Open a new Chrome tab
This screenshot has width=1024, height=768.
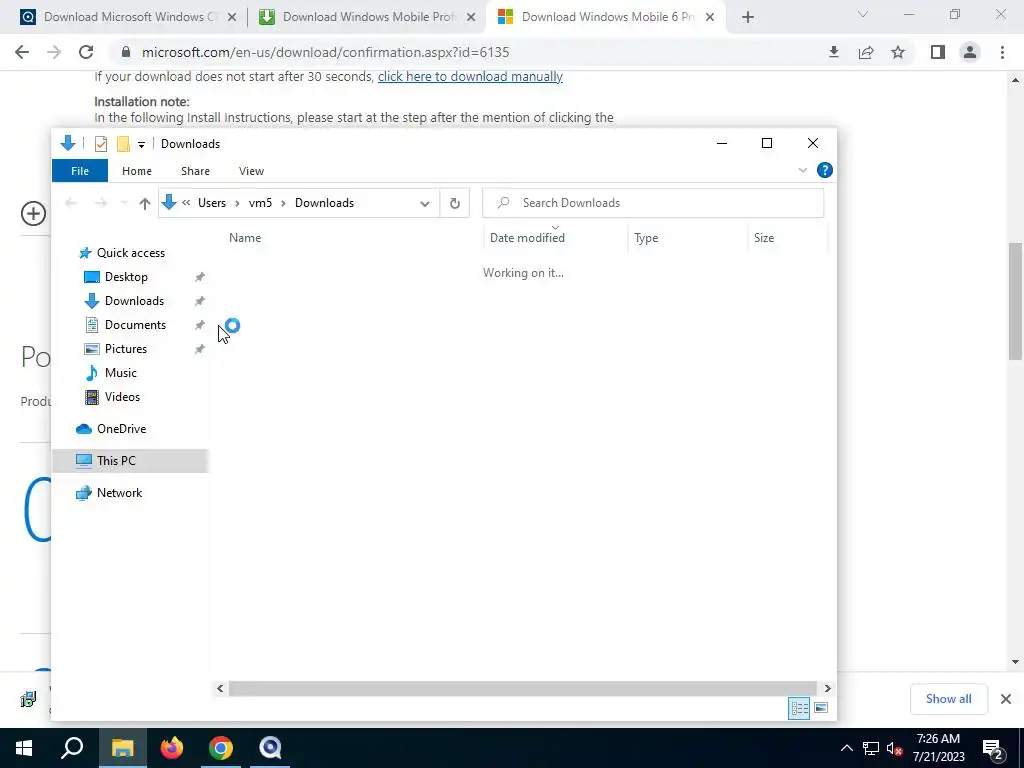pyautogui.click(x=748, y=17)
